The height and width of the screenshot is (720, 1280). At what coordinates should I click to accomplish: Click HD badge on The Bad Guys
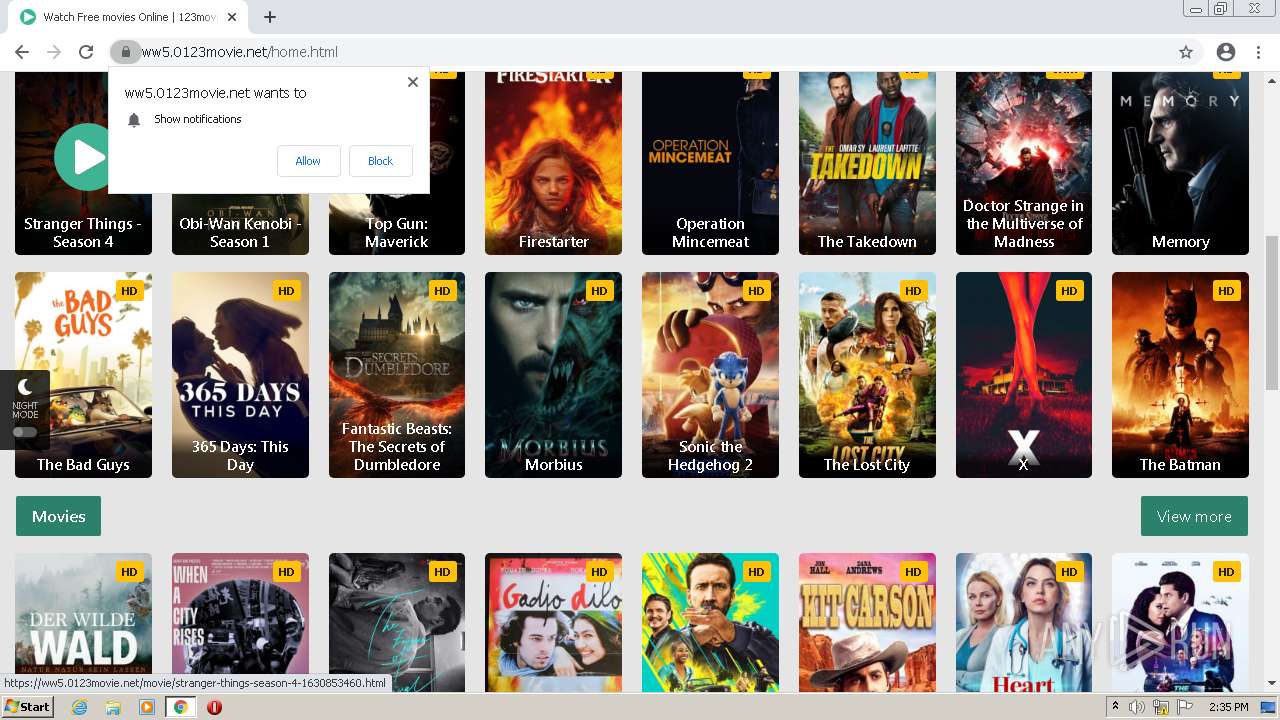129,291
